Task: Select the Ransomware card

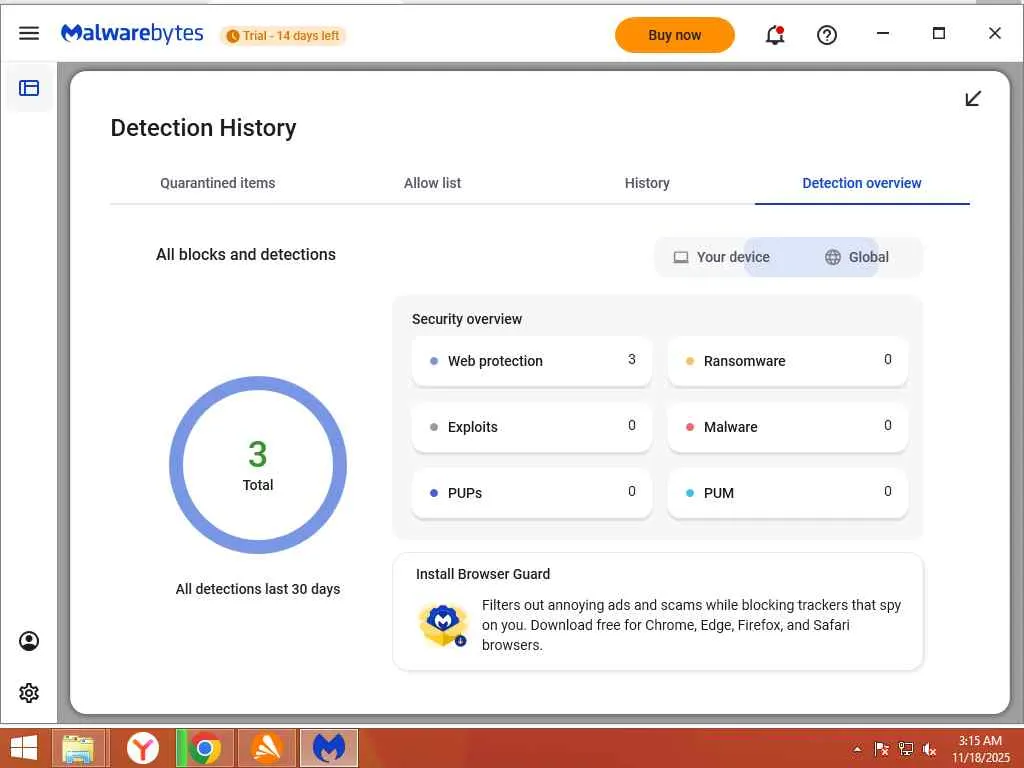Action: click(788, 361)
